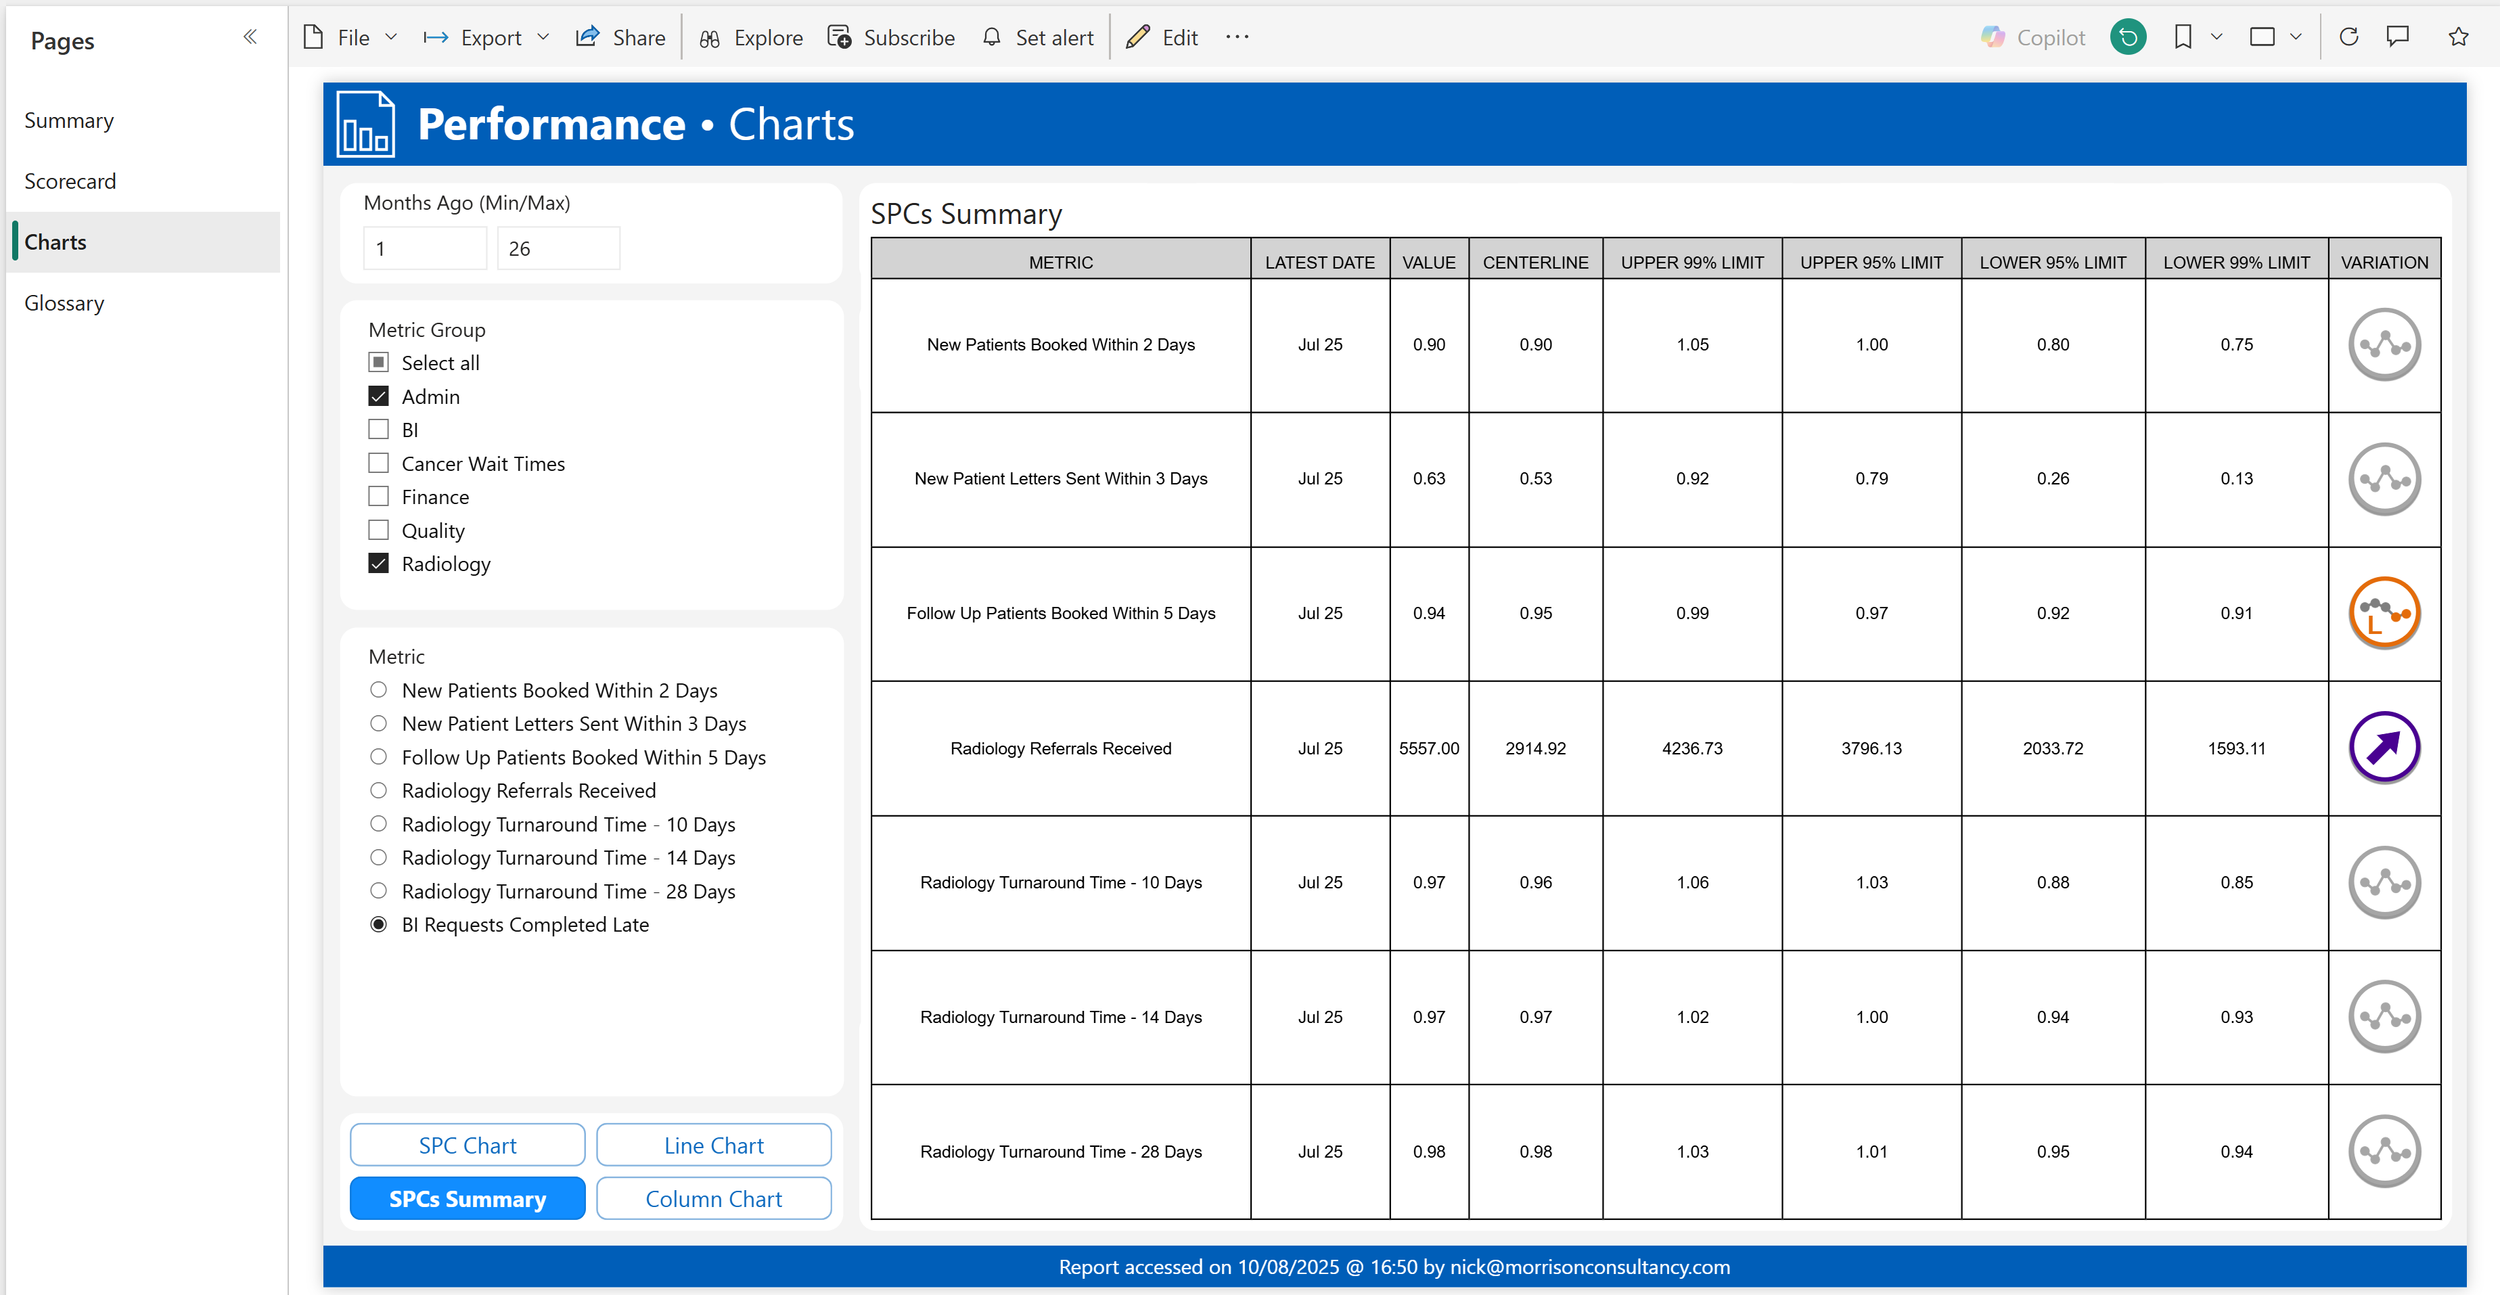The height and width of the screenshot is (1295, 2500).
Task: Add report to favorites star icon
Action: (2458, 37)
